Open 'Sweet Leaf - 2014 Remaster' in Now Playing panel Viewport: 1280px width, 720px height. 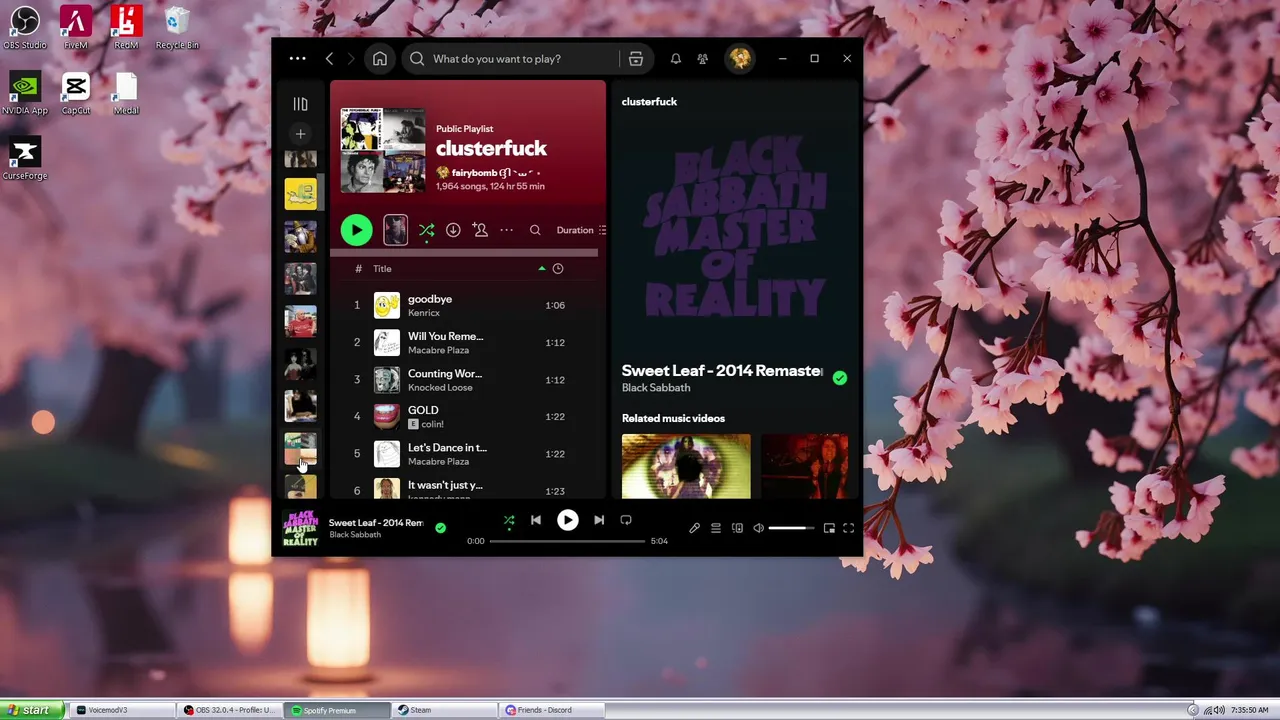[x=721, y=371]
